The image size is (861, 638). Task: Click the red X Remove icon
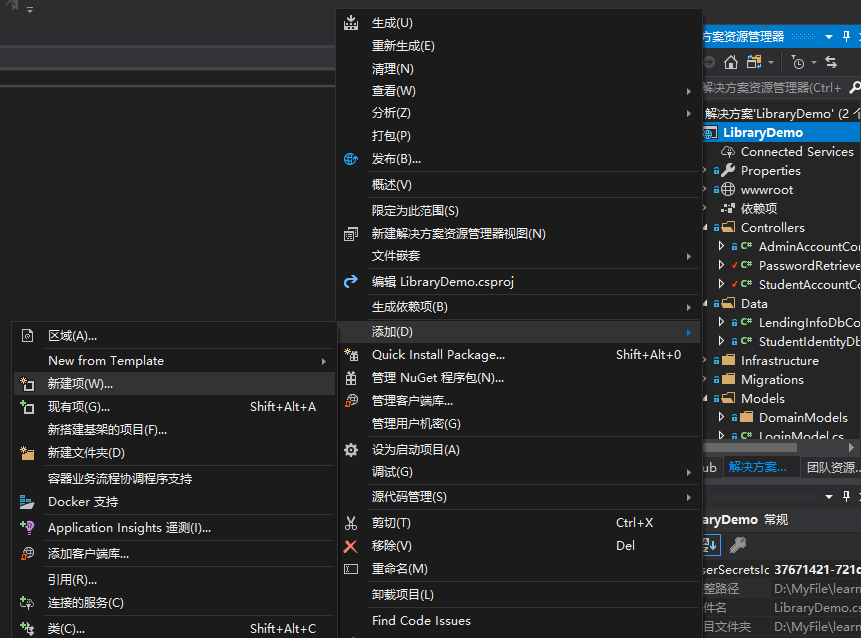(x=351, y=546)
